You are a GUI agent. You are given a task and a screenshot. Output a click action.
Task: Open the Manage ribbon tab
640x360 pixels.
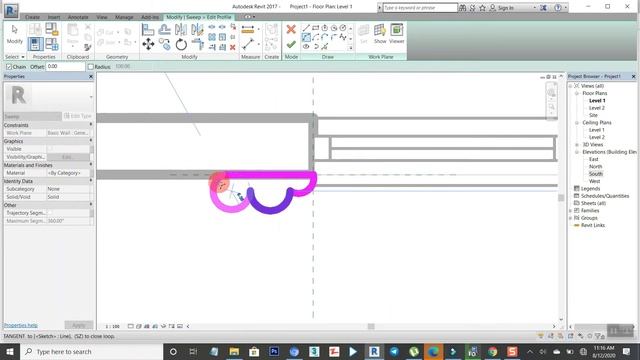pyautogui.click(x=124, y=17)
